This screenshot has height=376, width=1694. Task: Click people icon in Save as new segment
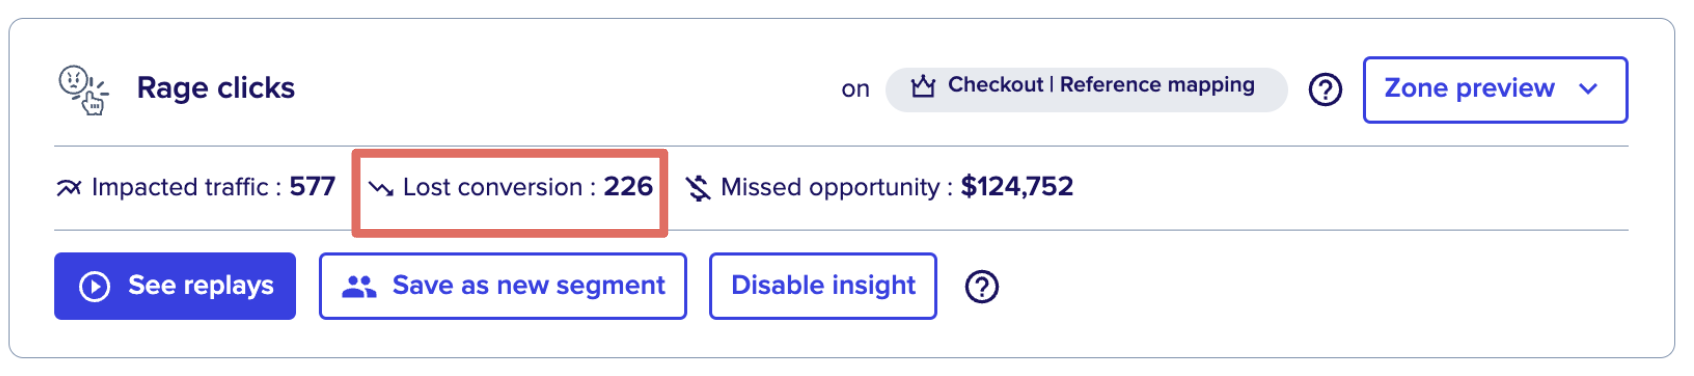[359, 287]
